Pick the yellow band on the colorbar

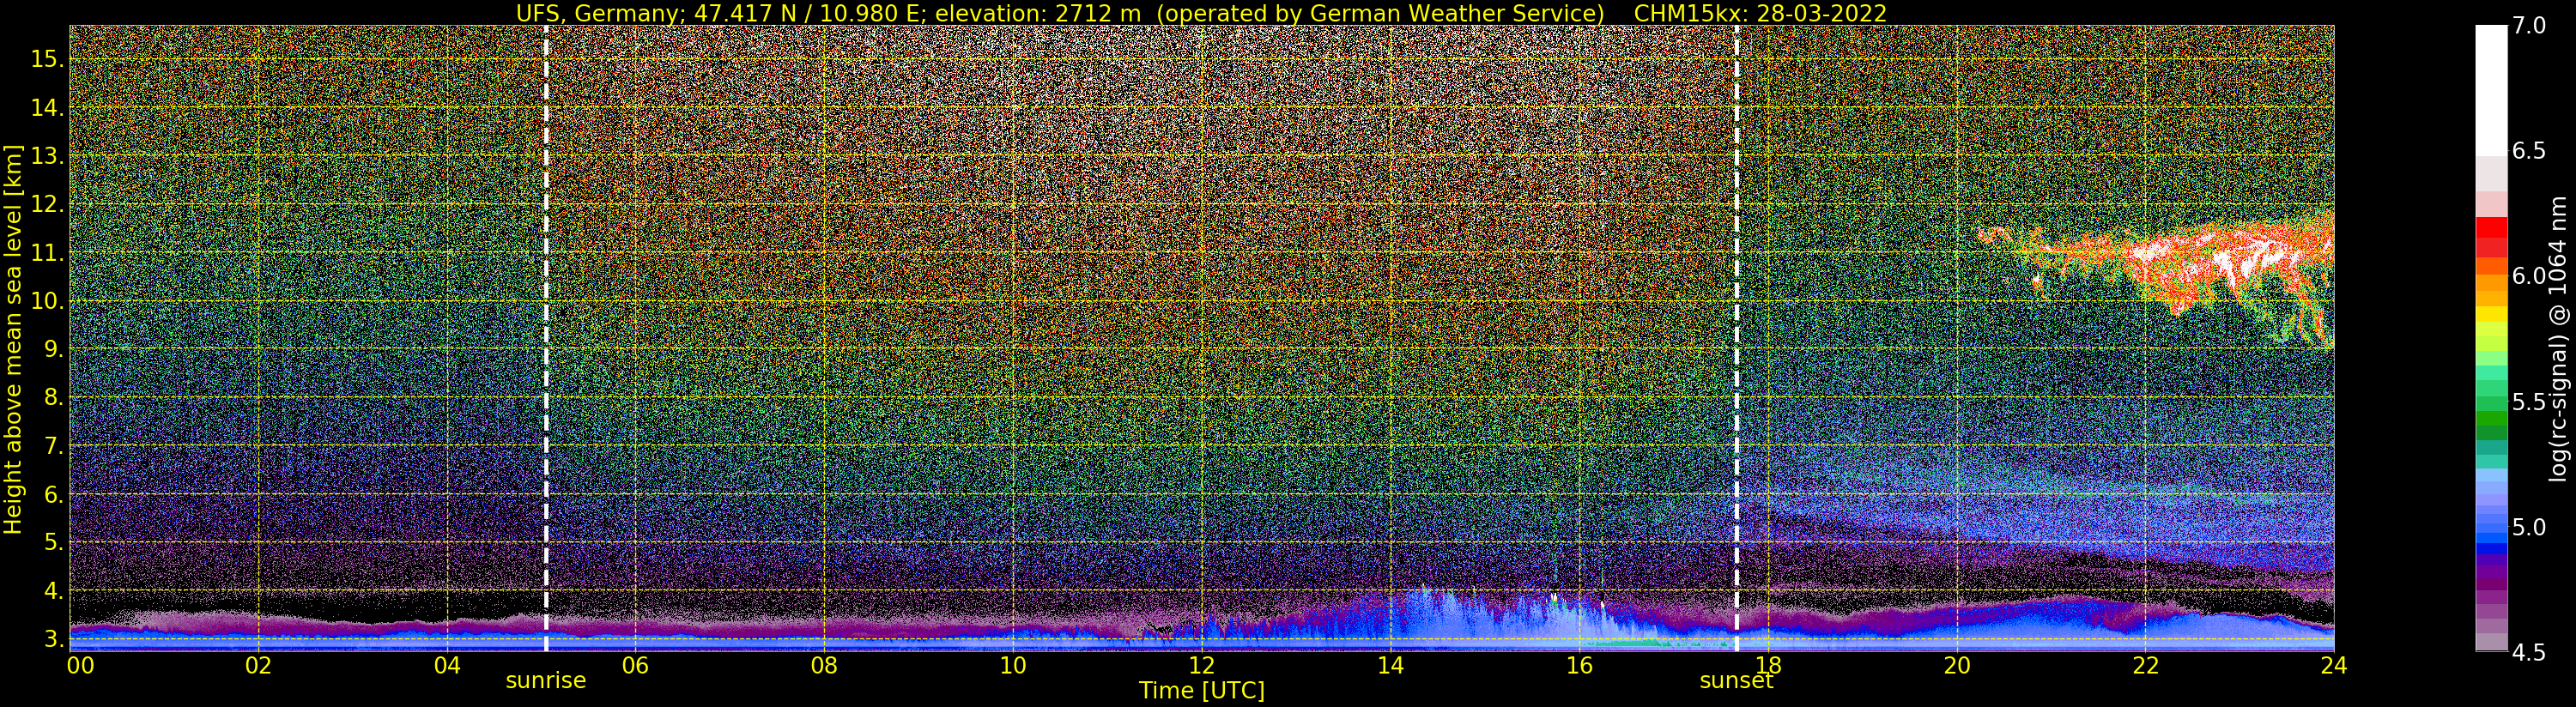(2491, 315)
